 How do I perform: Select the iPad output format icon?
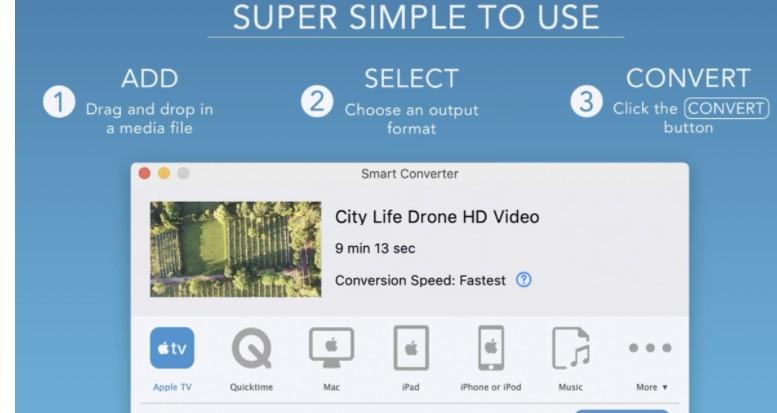click(411, 348)
